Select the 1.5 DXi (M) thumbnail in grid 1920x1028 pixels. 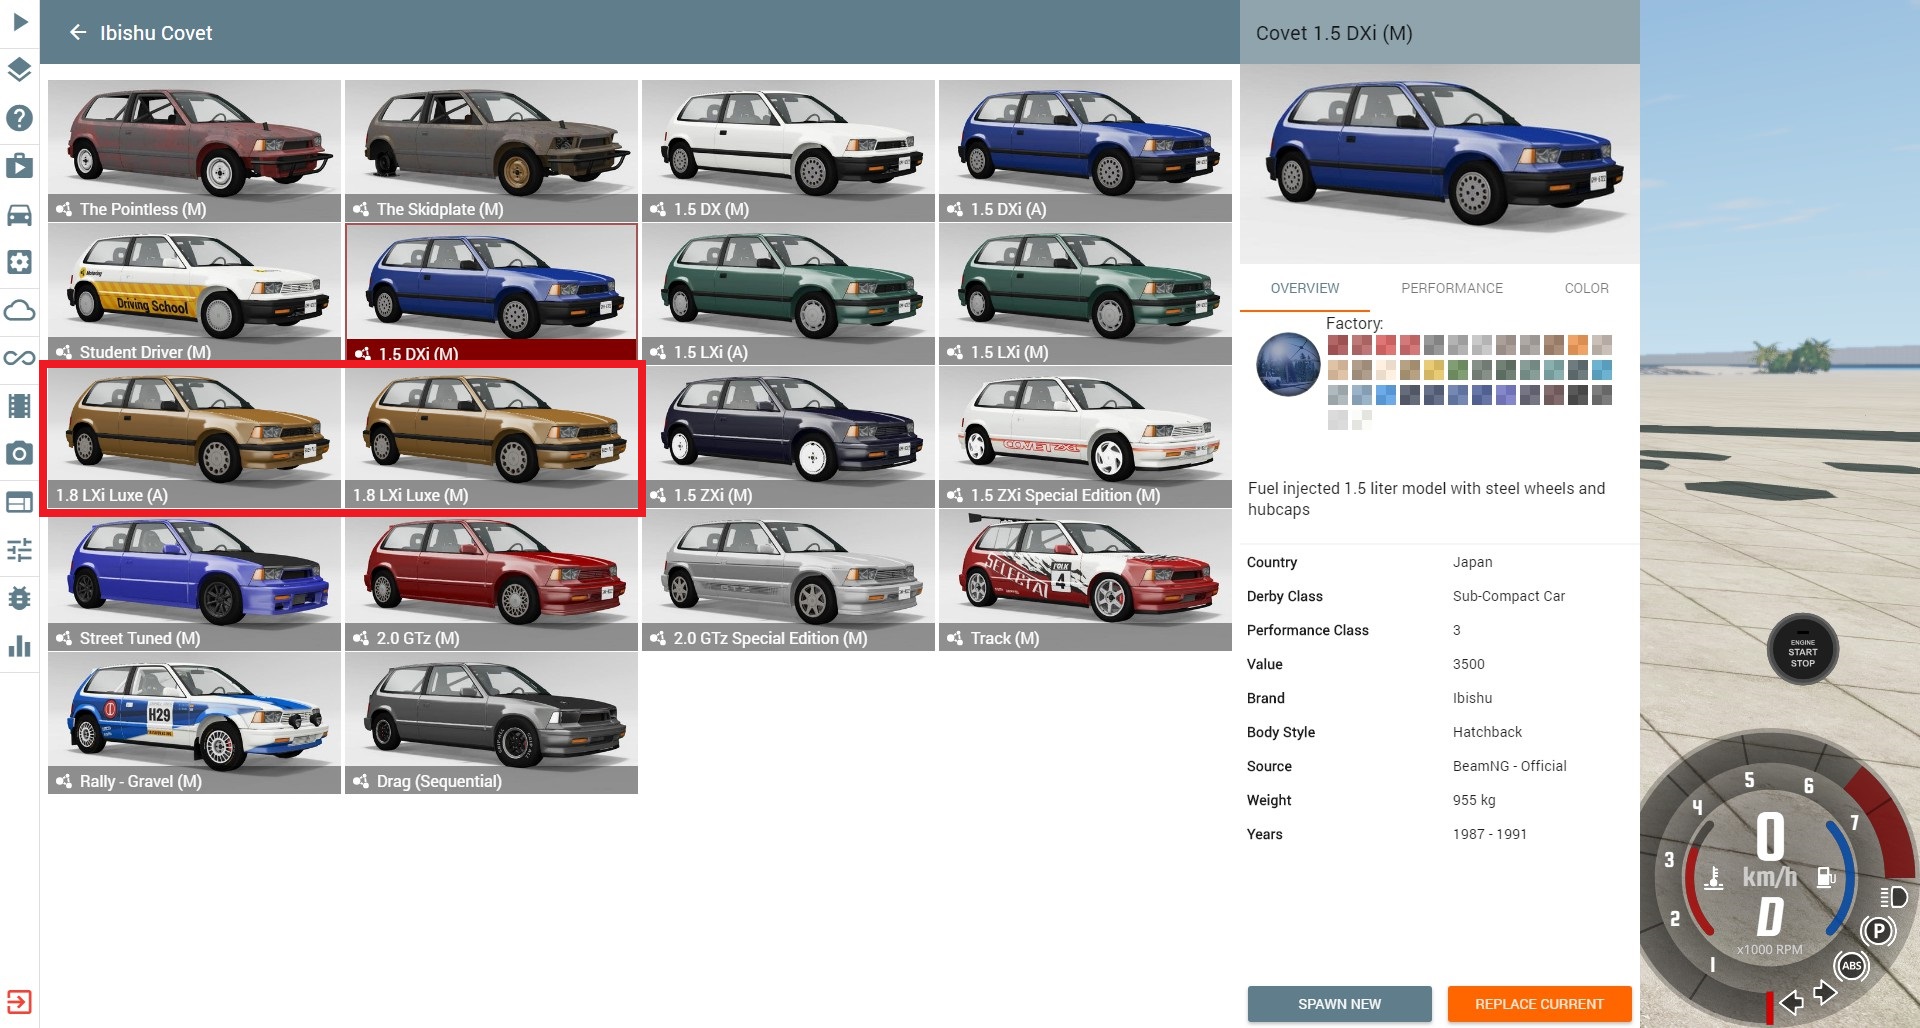(x=491, y=293)
